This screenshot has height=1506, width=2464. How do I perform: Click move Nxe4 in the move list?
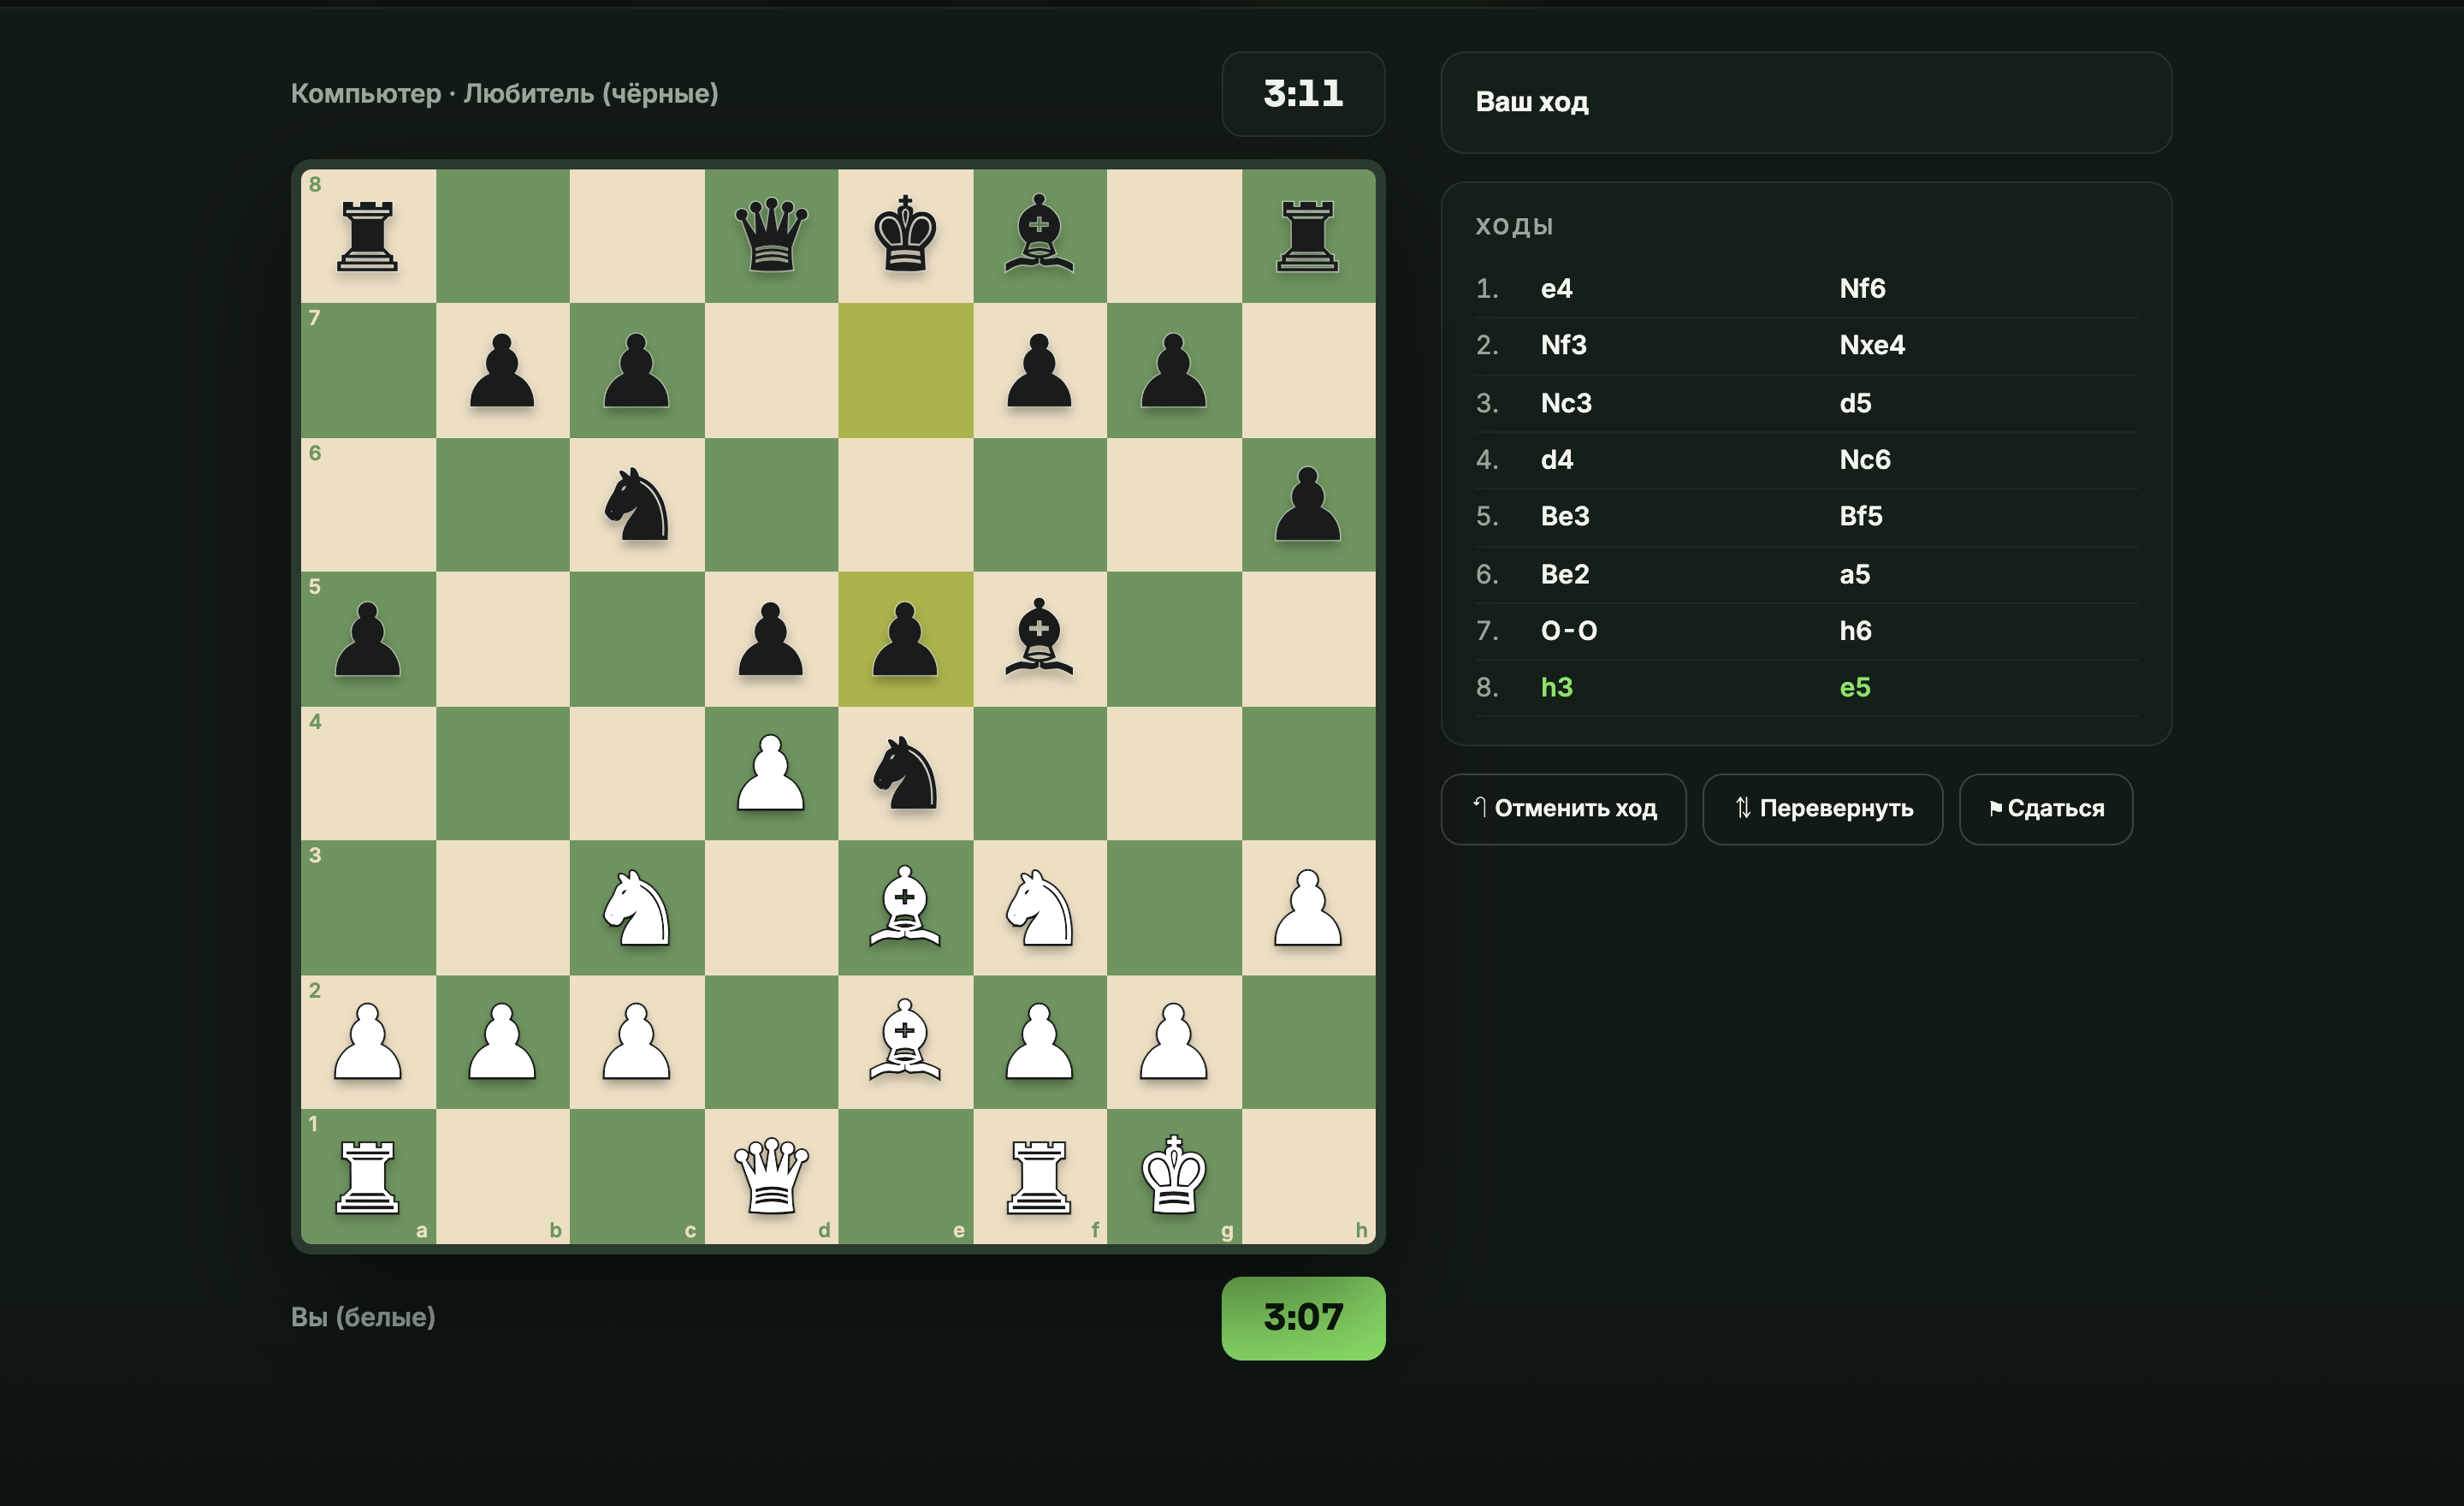click(1872, 345)
